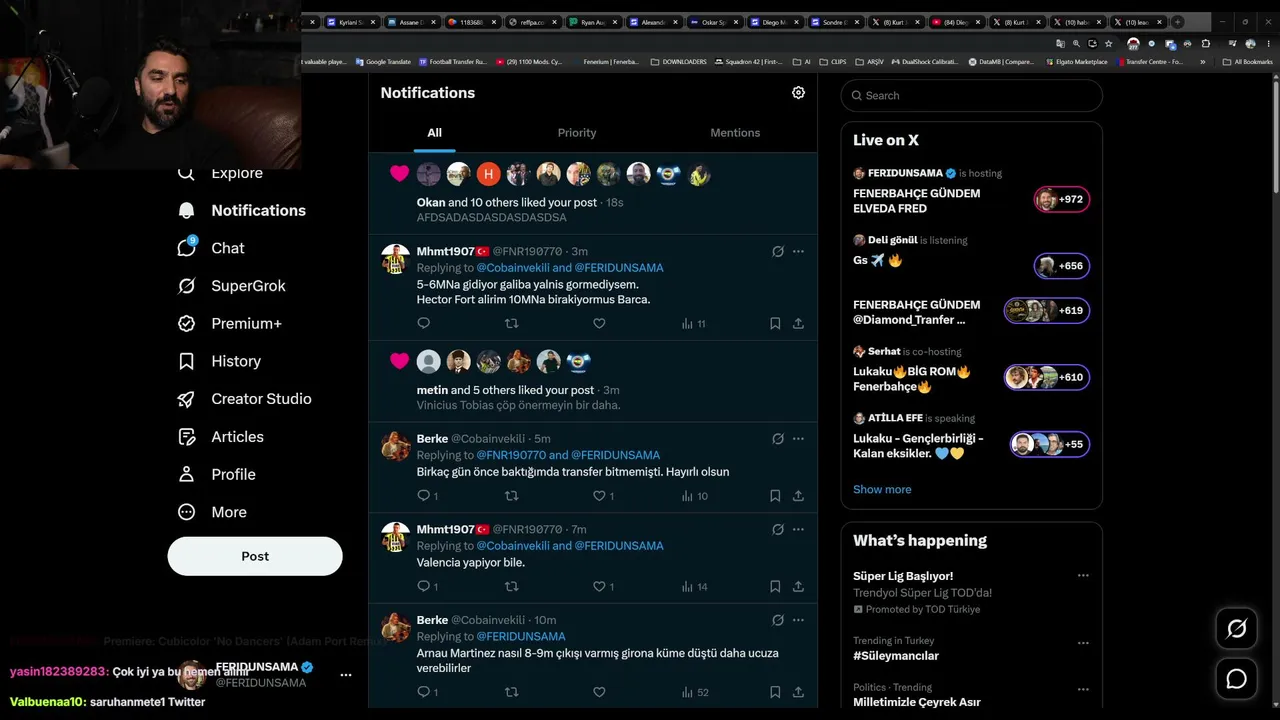Switch to the Mentions tab

[735, 133]
